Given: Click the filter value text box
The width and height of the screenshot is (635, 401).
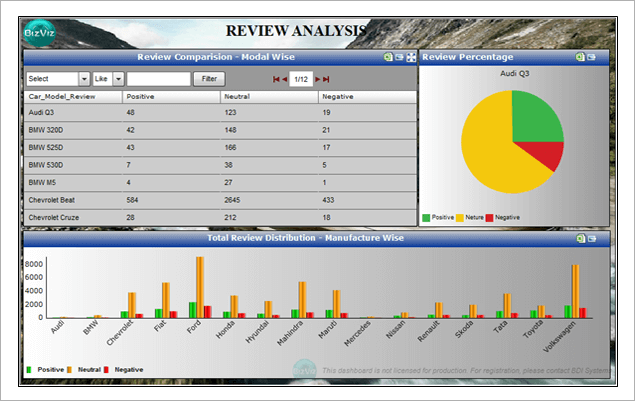Looking at the screenshot, I should tap(159, 79).
